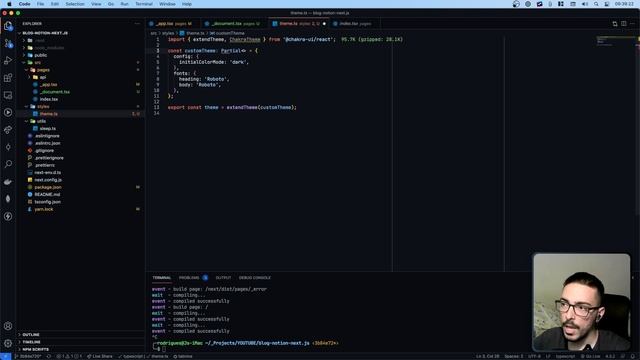Expand the api folder
This screenshot has height=360, width=640.
(x=80, y=77)
